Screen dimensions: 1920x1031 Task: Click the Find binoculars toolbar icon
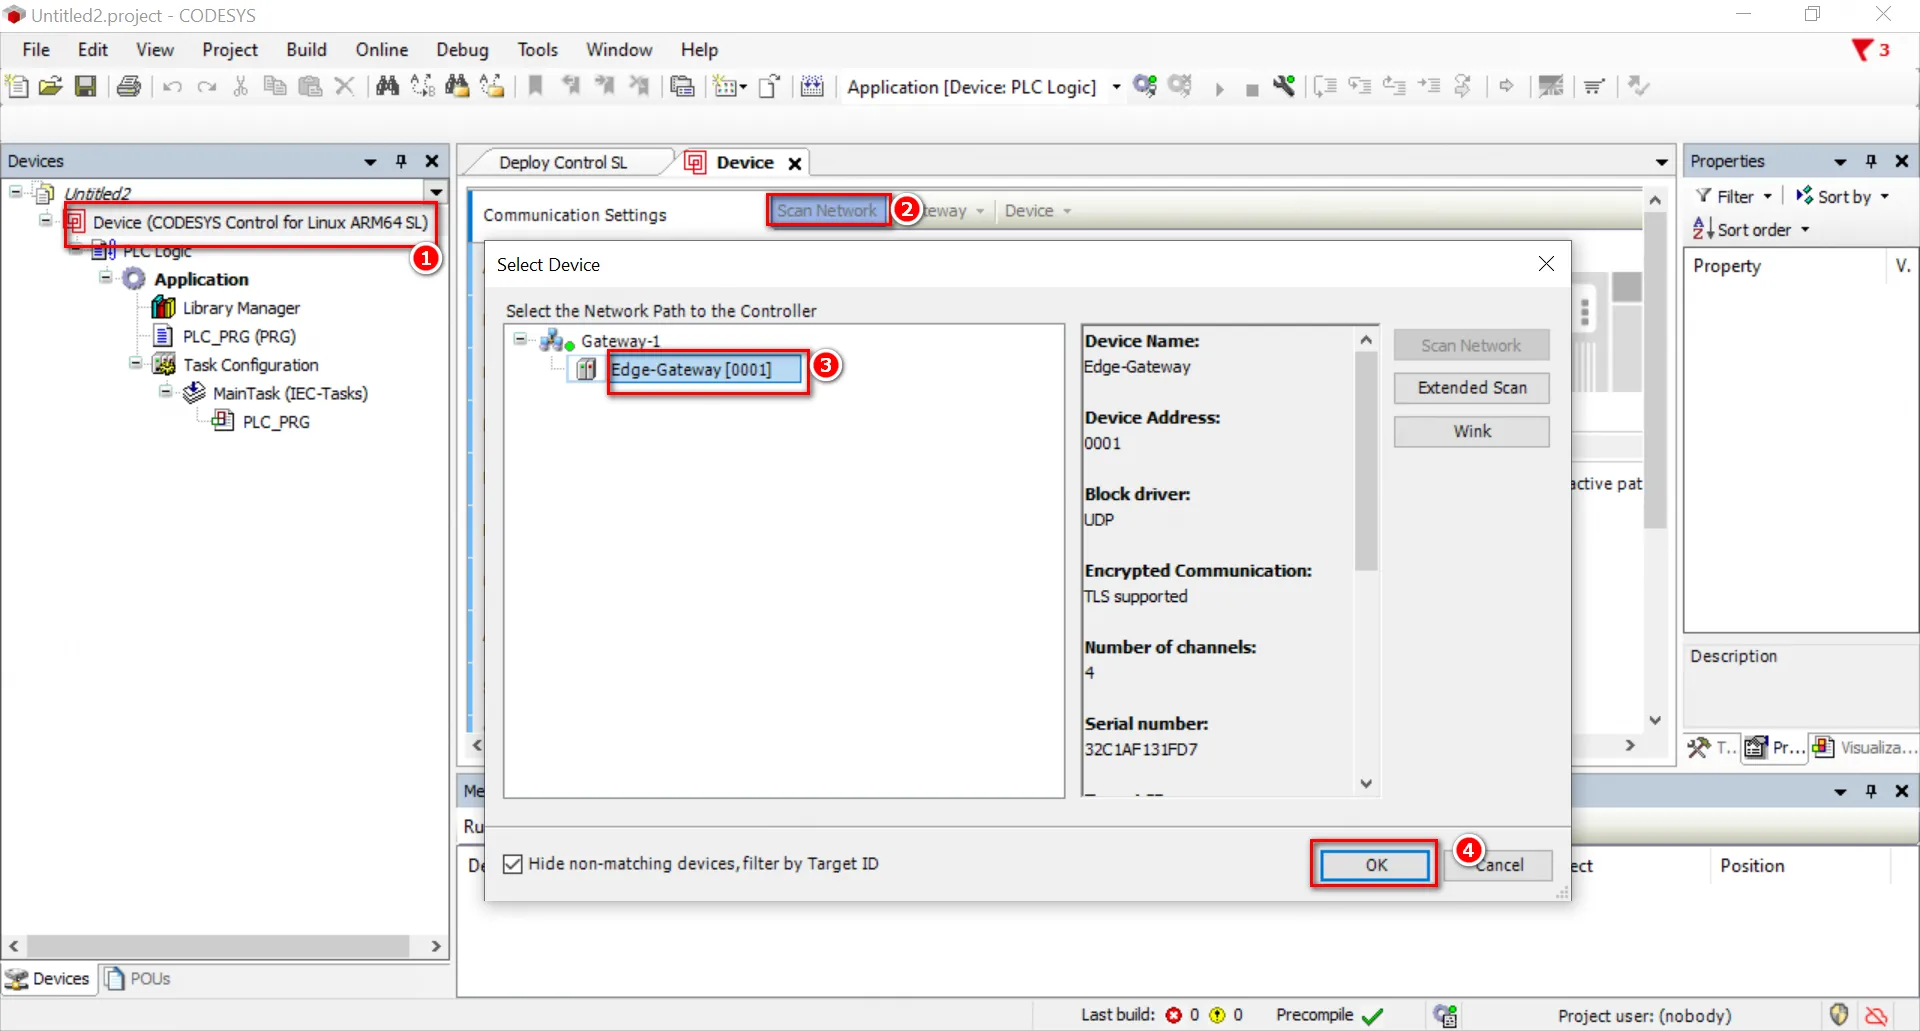point(387,86)
